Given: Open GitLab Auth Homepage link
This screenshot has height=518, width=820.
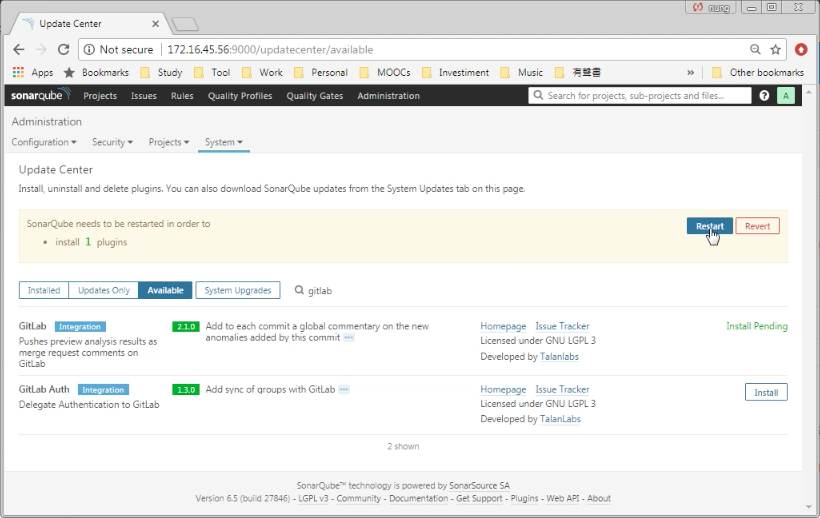Looking at the screenshot, I should coord(503,389).
